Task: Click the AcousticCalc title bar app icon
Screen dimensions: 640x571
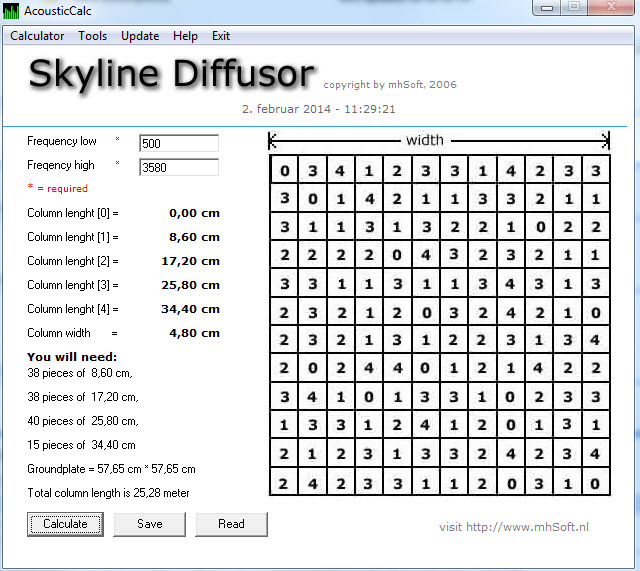Action: coord(12,11)
